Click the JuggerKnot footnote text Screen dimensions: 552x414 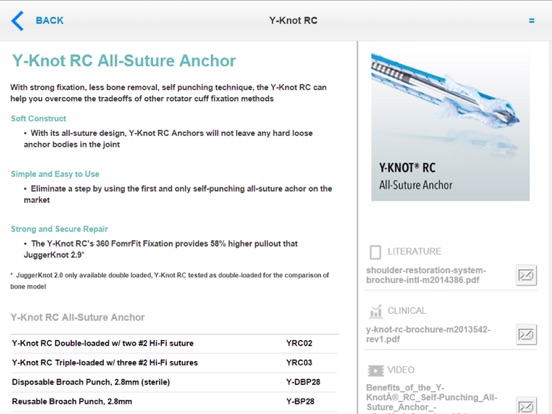170,281
